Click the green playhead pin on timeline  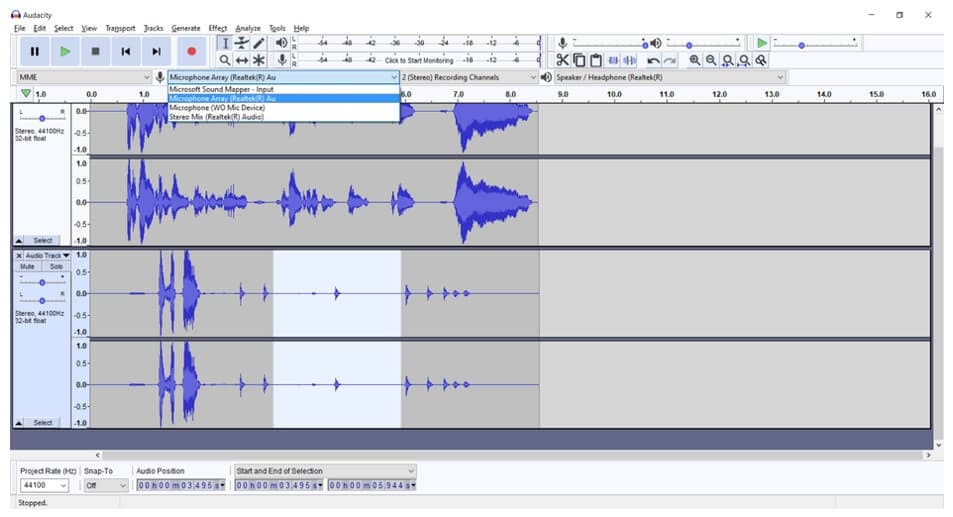[x=26, y=94]
